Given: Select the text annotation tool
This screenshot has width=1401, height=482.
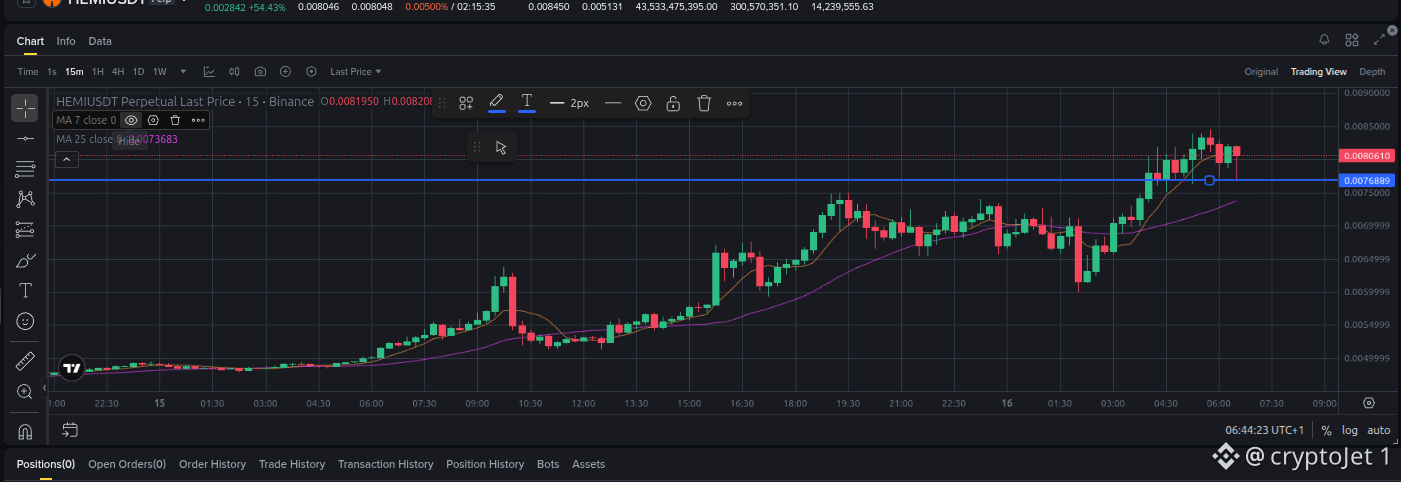Looking at the screenshot, I should click(25, 291).
